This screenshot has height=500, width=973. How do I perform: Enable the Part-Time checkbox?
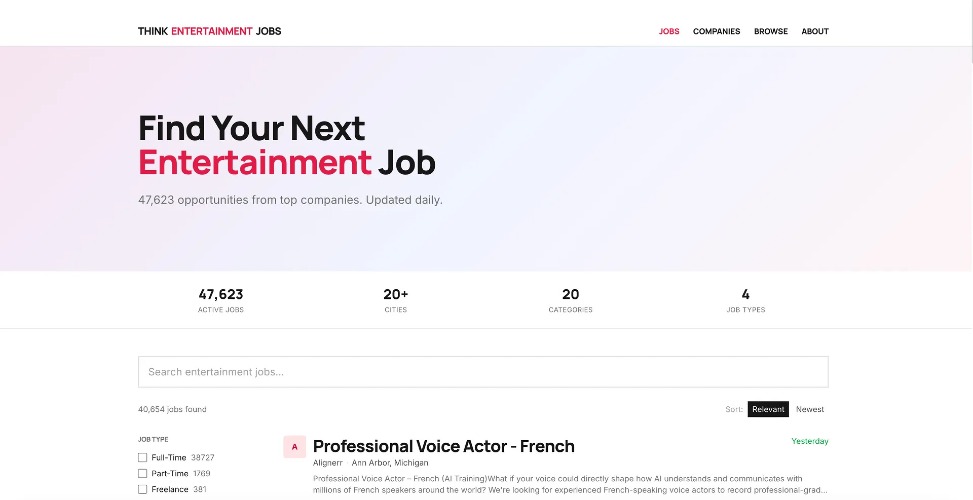pyautogui.click(x=143, y=474)
